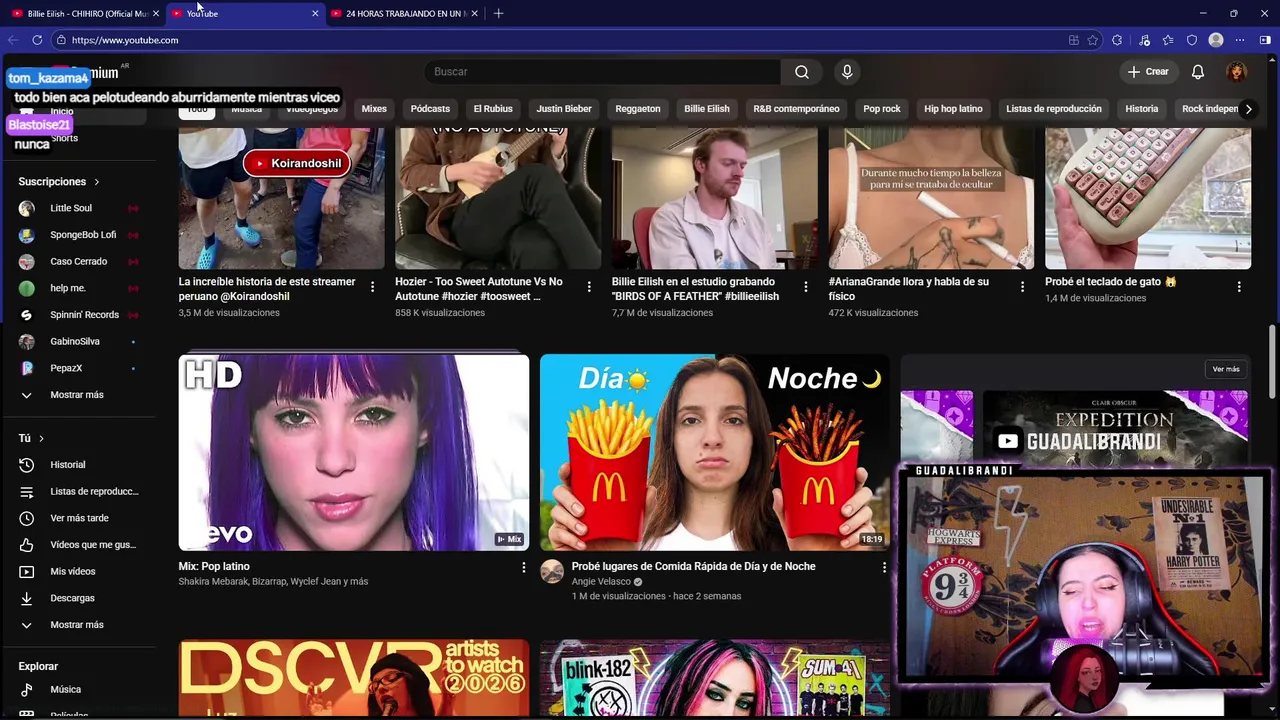
Task: Activate voice search microphone
Action: tap(847, 72)
